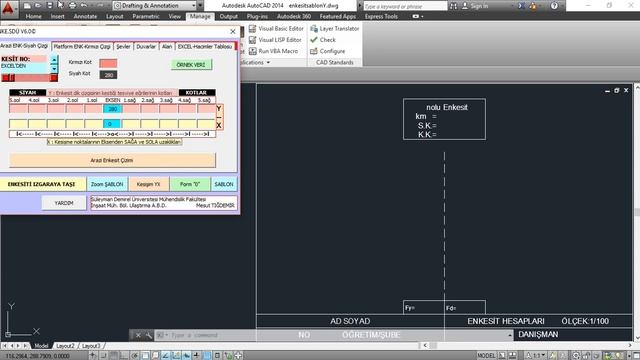Click Configure CAD standards
Viewport: 640px width, 360px height.
click(327, 51)
